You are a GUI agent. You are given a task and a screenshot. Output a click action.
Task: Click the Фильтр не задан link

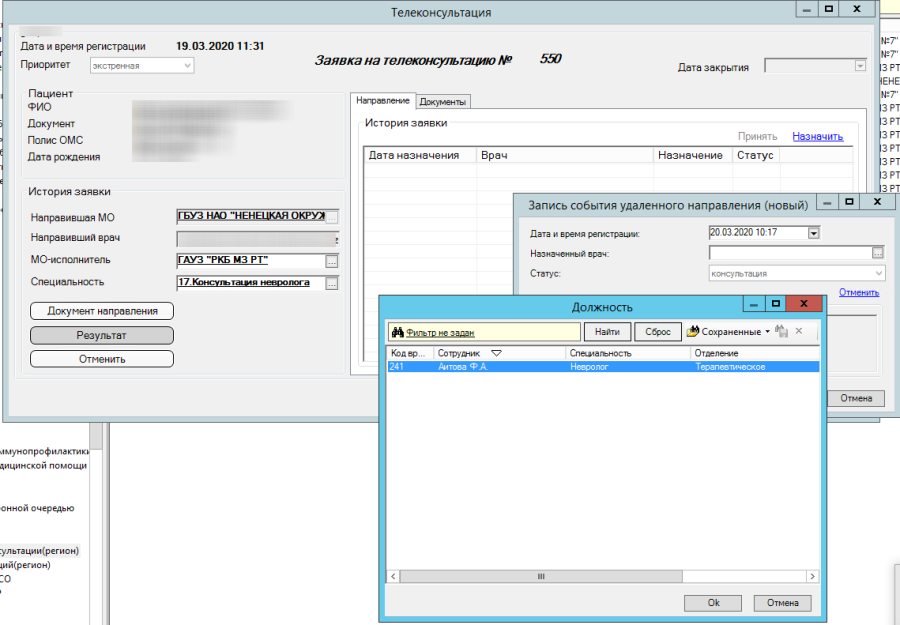440,332
